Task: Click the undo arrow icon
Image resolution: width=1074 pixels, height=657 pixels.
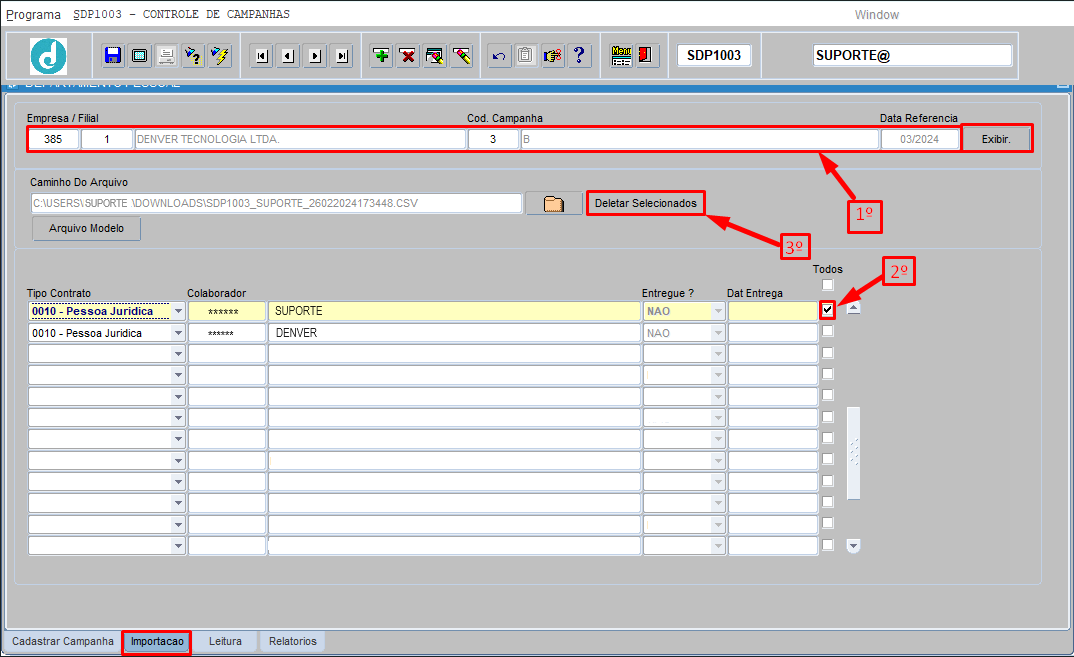Action: (x=499, y=55)
